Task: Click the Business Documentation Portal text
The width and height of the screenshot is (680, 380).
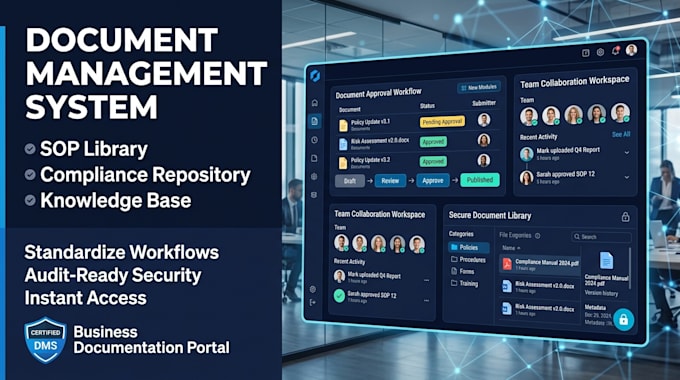Action: click(151, 340)
